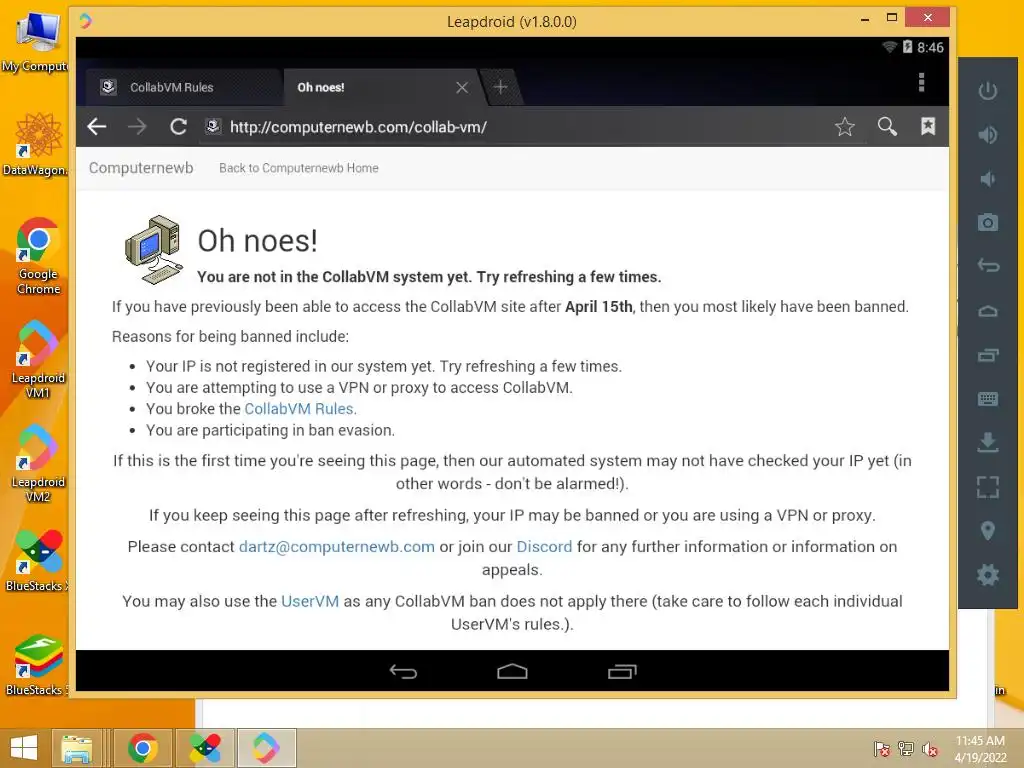1024x768 pixels.
Task: Open File Explorer from the taskbar
Action: [x=76, y=748]
